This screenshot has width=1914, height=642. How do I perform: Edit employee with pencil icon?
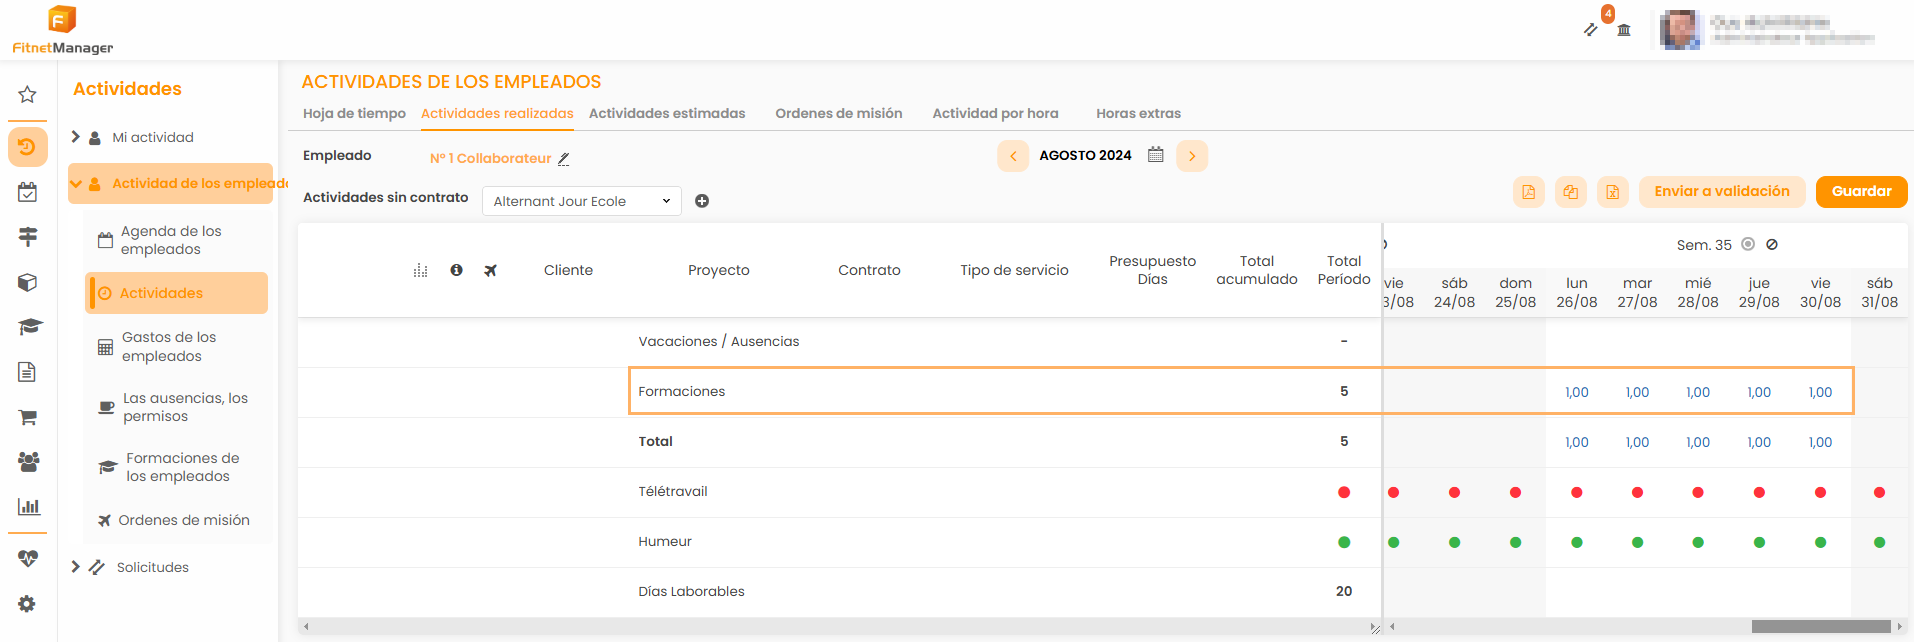564,159
